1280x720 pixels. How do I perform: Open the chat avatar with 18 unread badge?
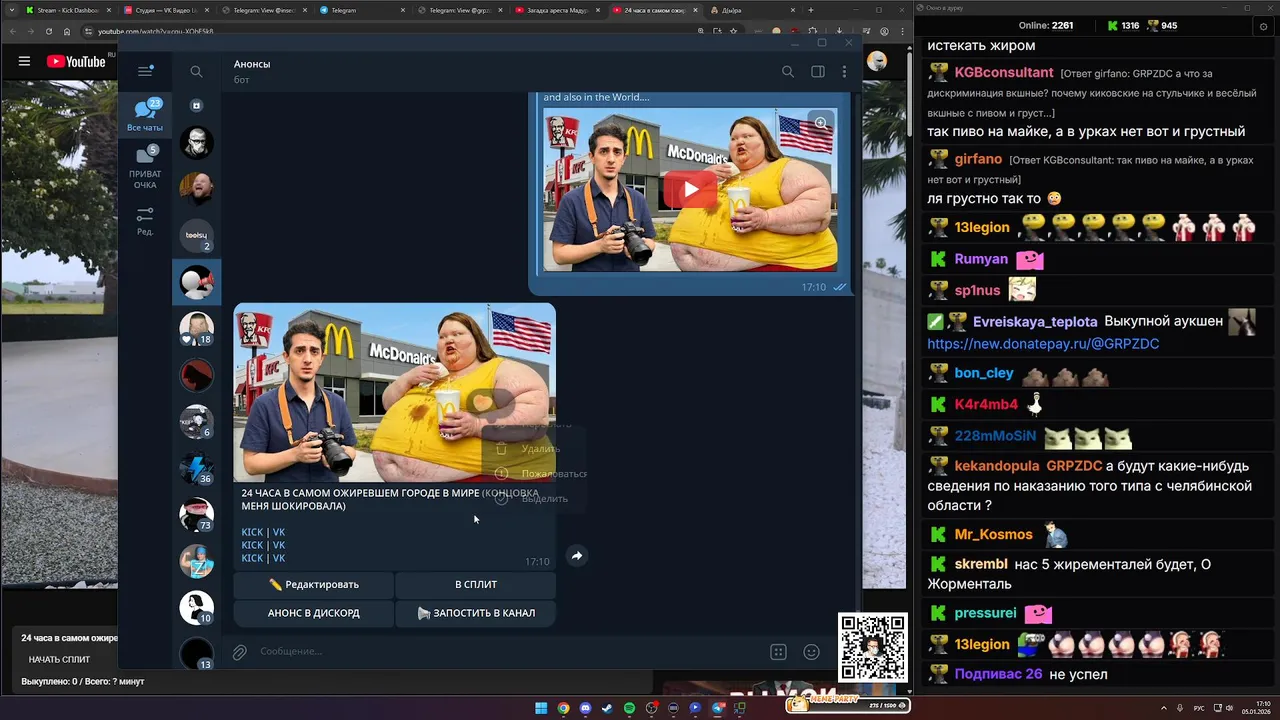click(x=196, y=329)
